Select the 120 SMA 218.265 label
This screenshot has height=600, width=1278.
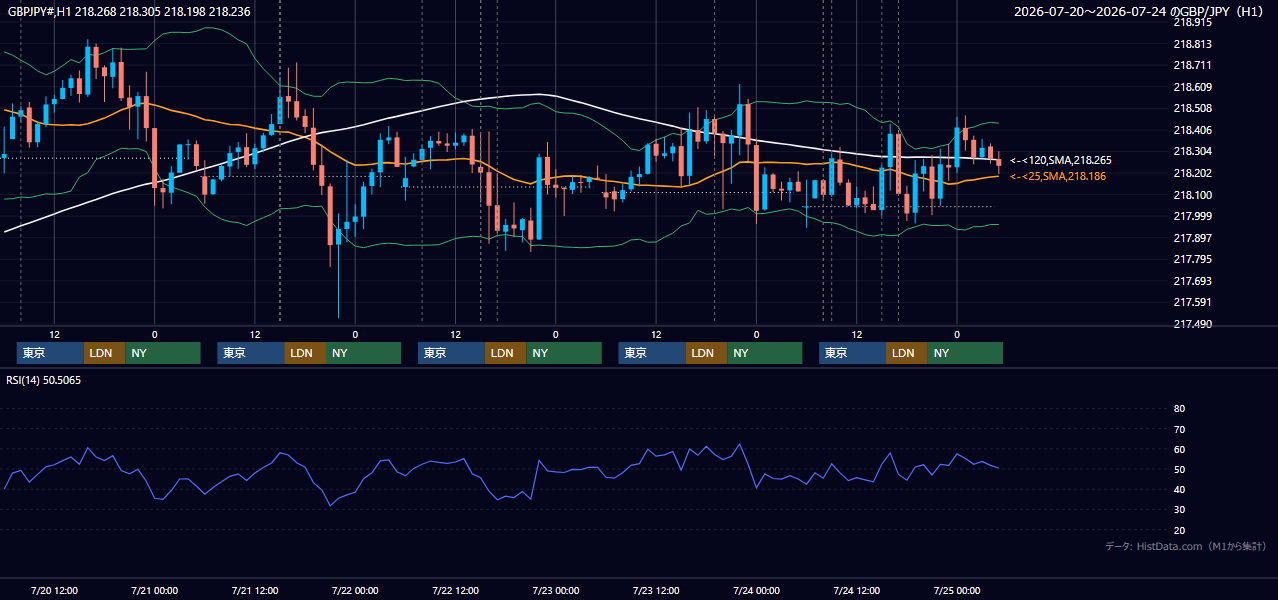pyautogui.click(x=1060, y=160)
